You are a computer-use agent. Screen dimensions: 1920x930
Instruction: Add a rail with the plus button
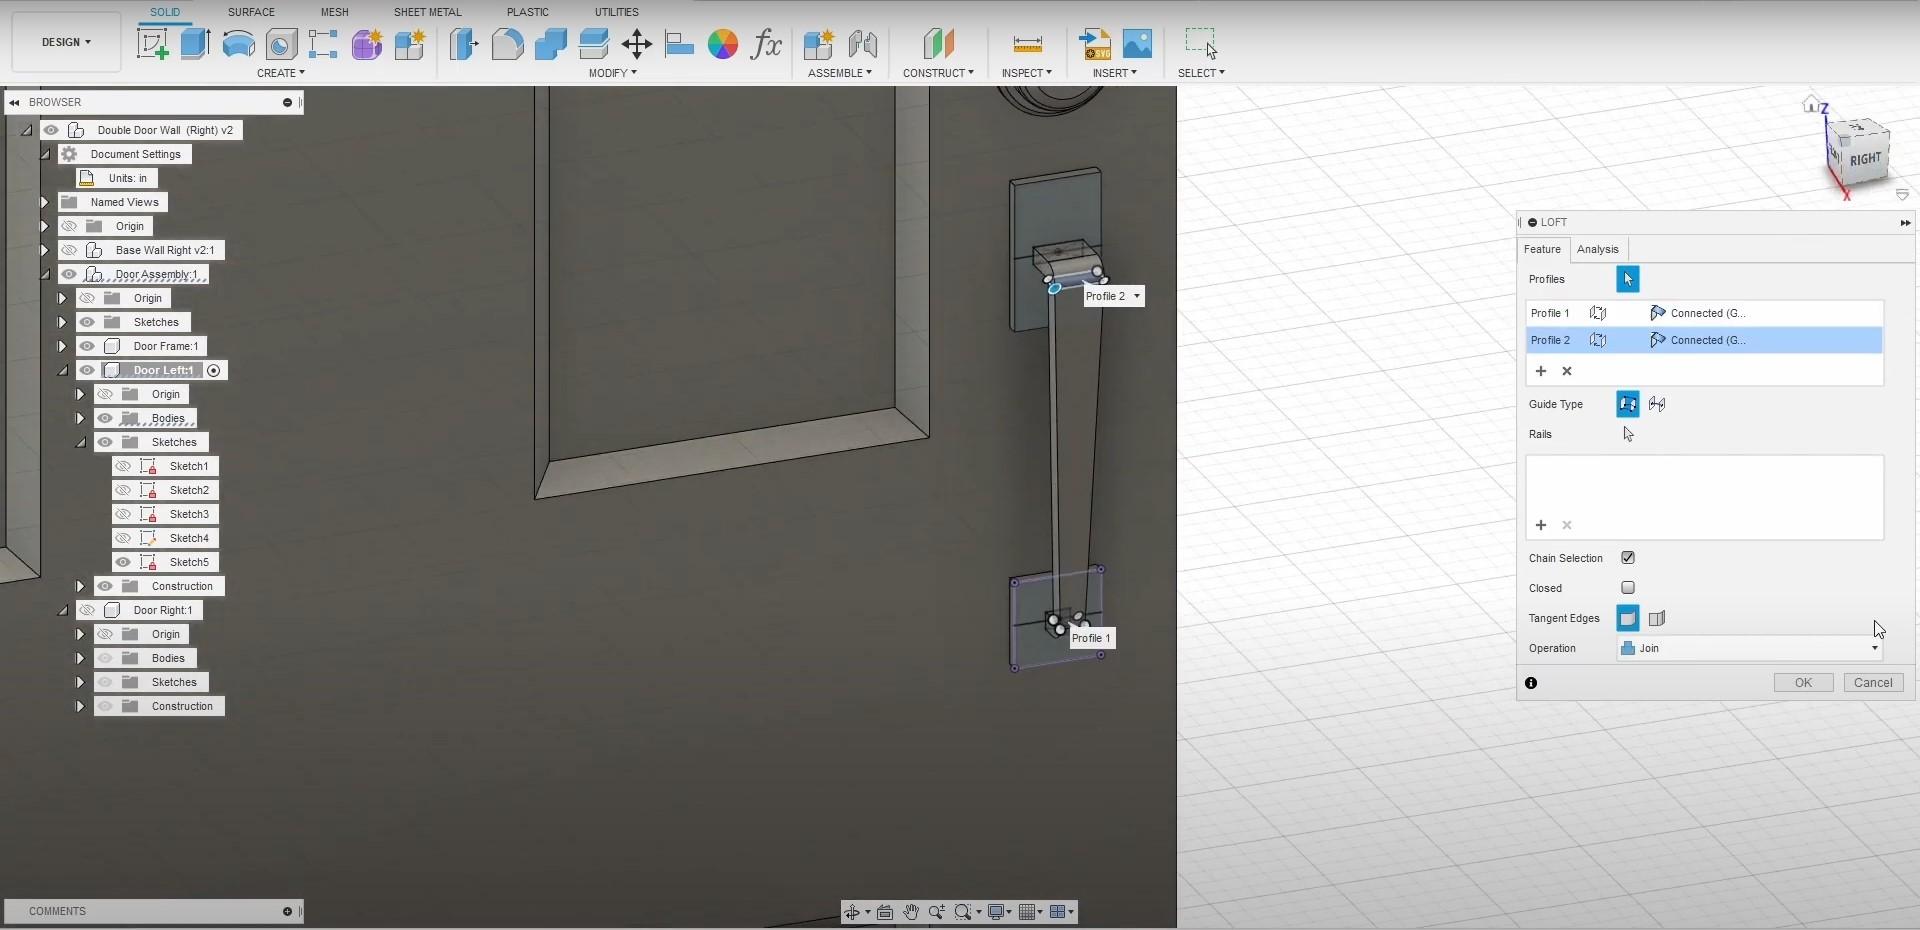point(1541,525)
